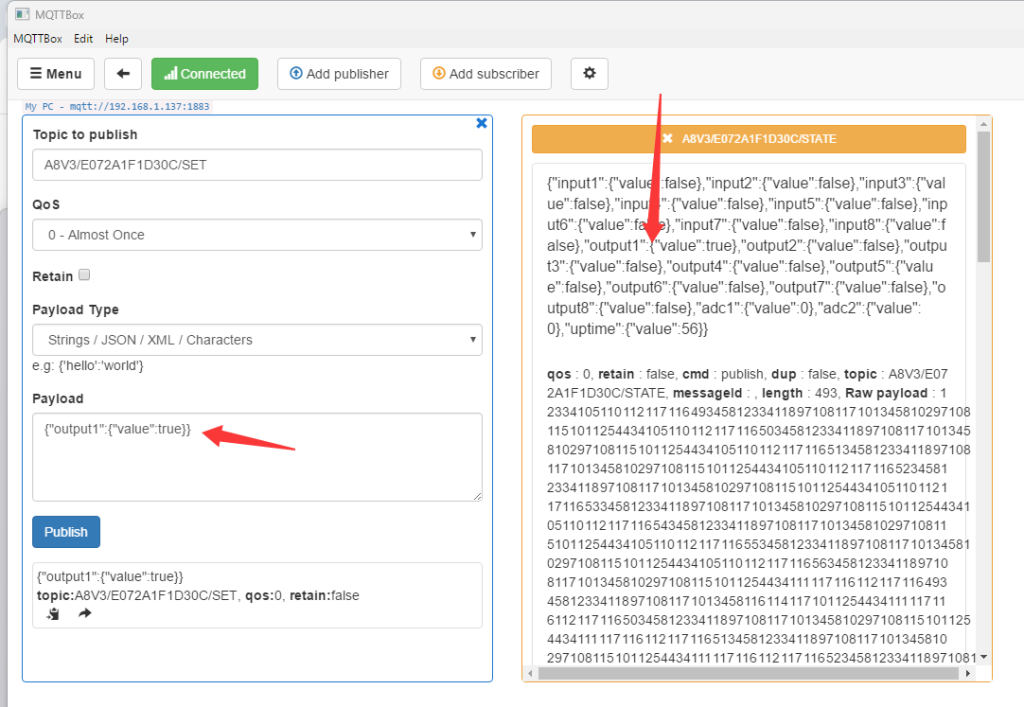Click subscriber panel scroll down arrow
The height and width of the screenshot is (707, 1024).
[984, 657]
